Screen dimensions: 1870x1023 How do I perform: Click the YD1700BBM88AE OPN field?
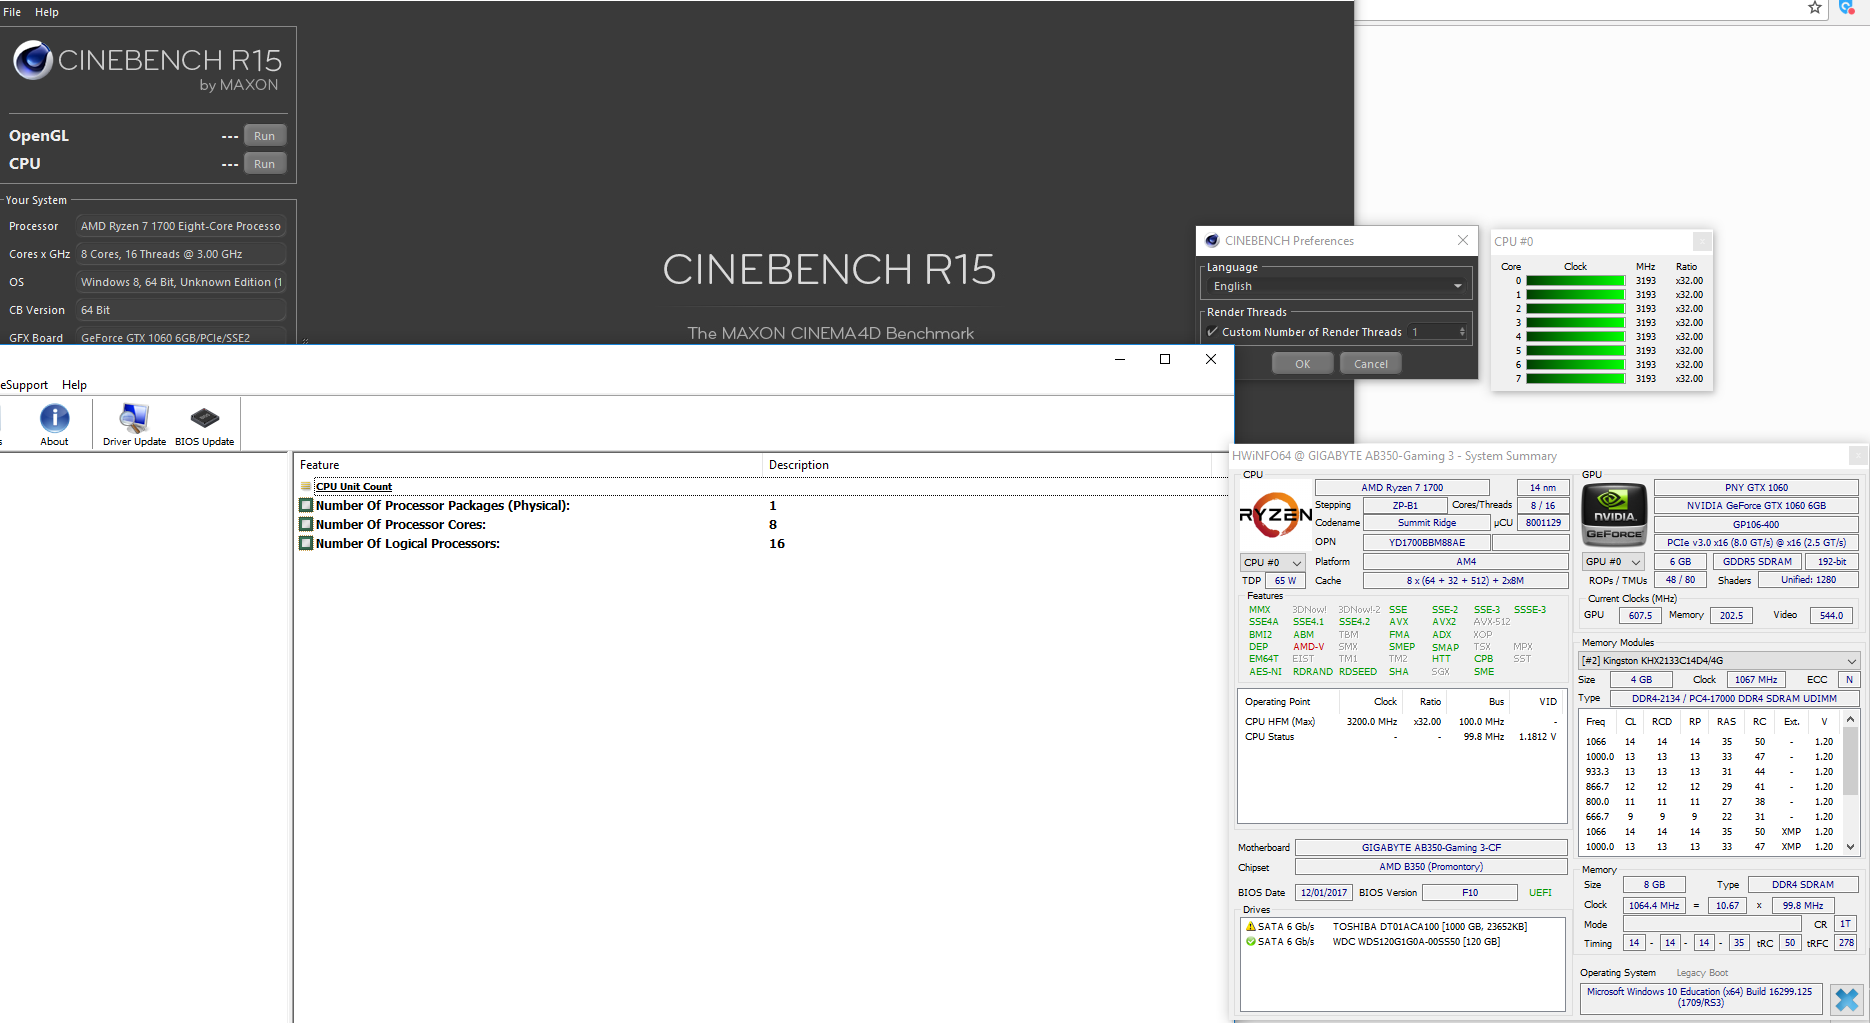pos(1426,543)
